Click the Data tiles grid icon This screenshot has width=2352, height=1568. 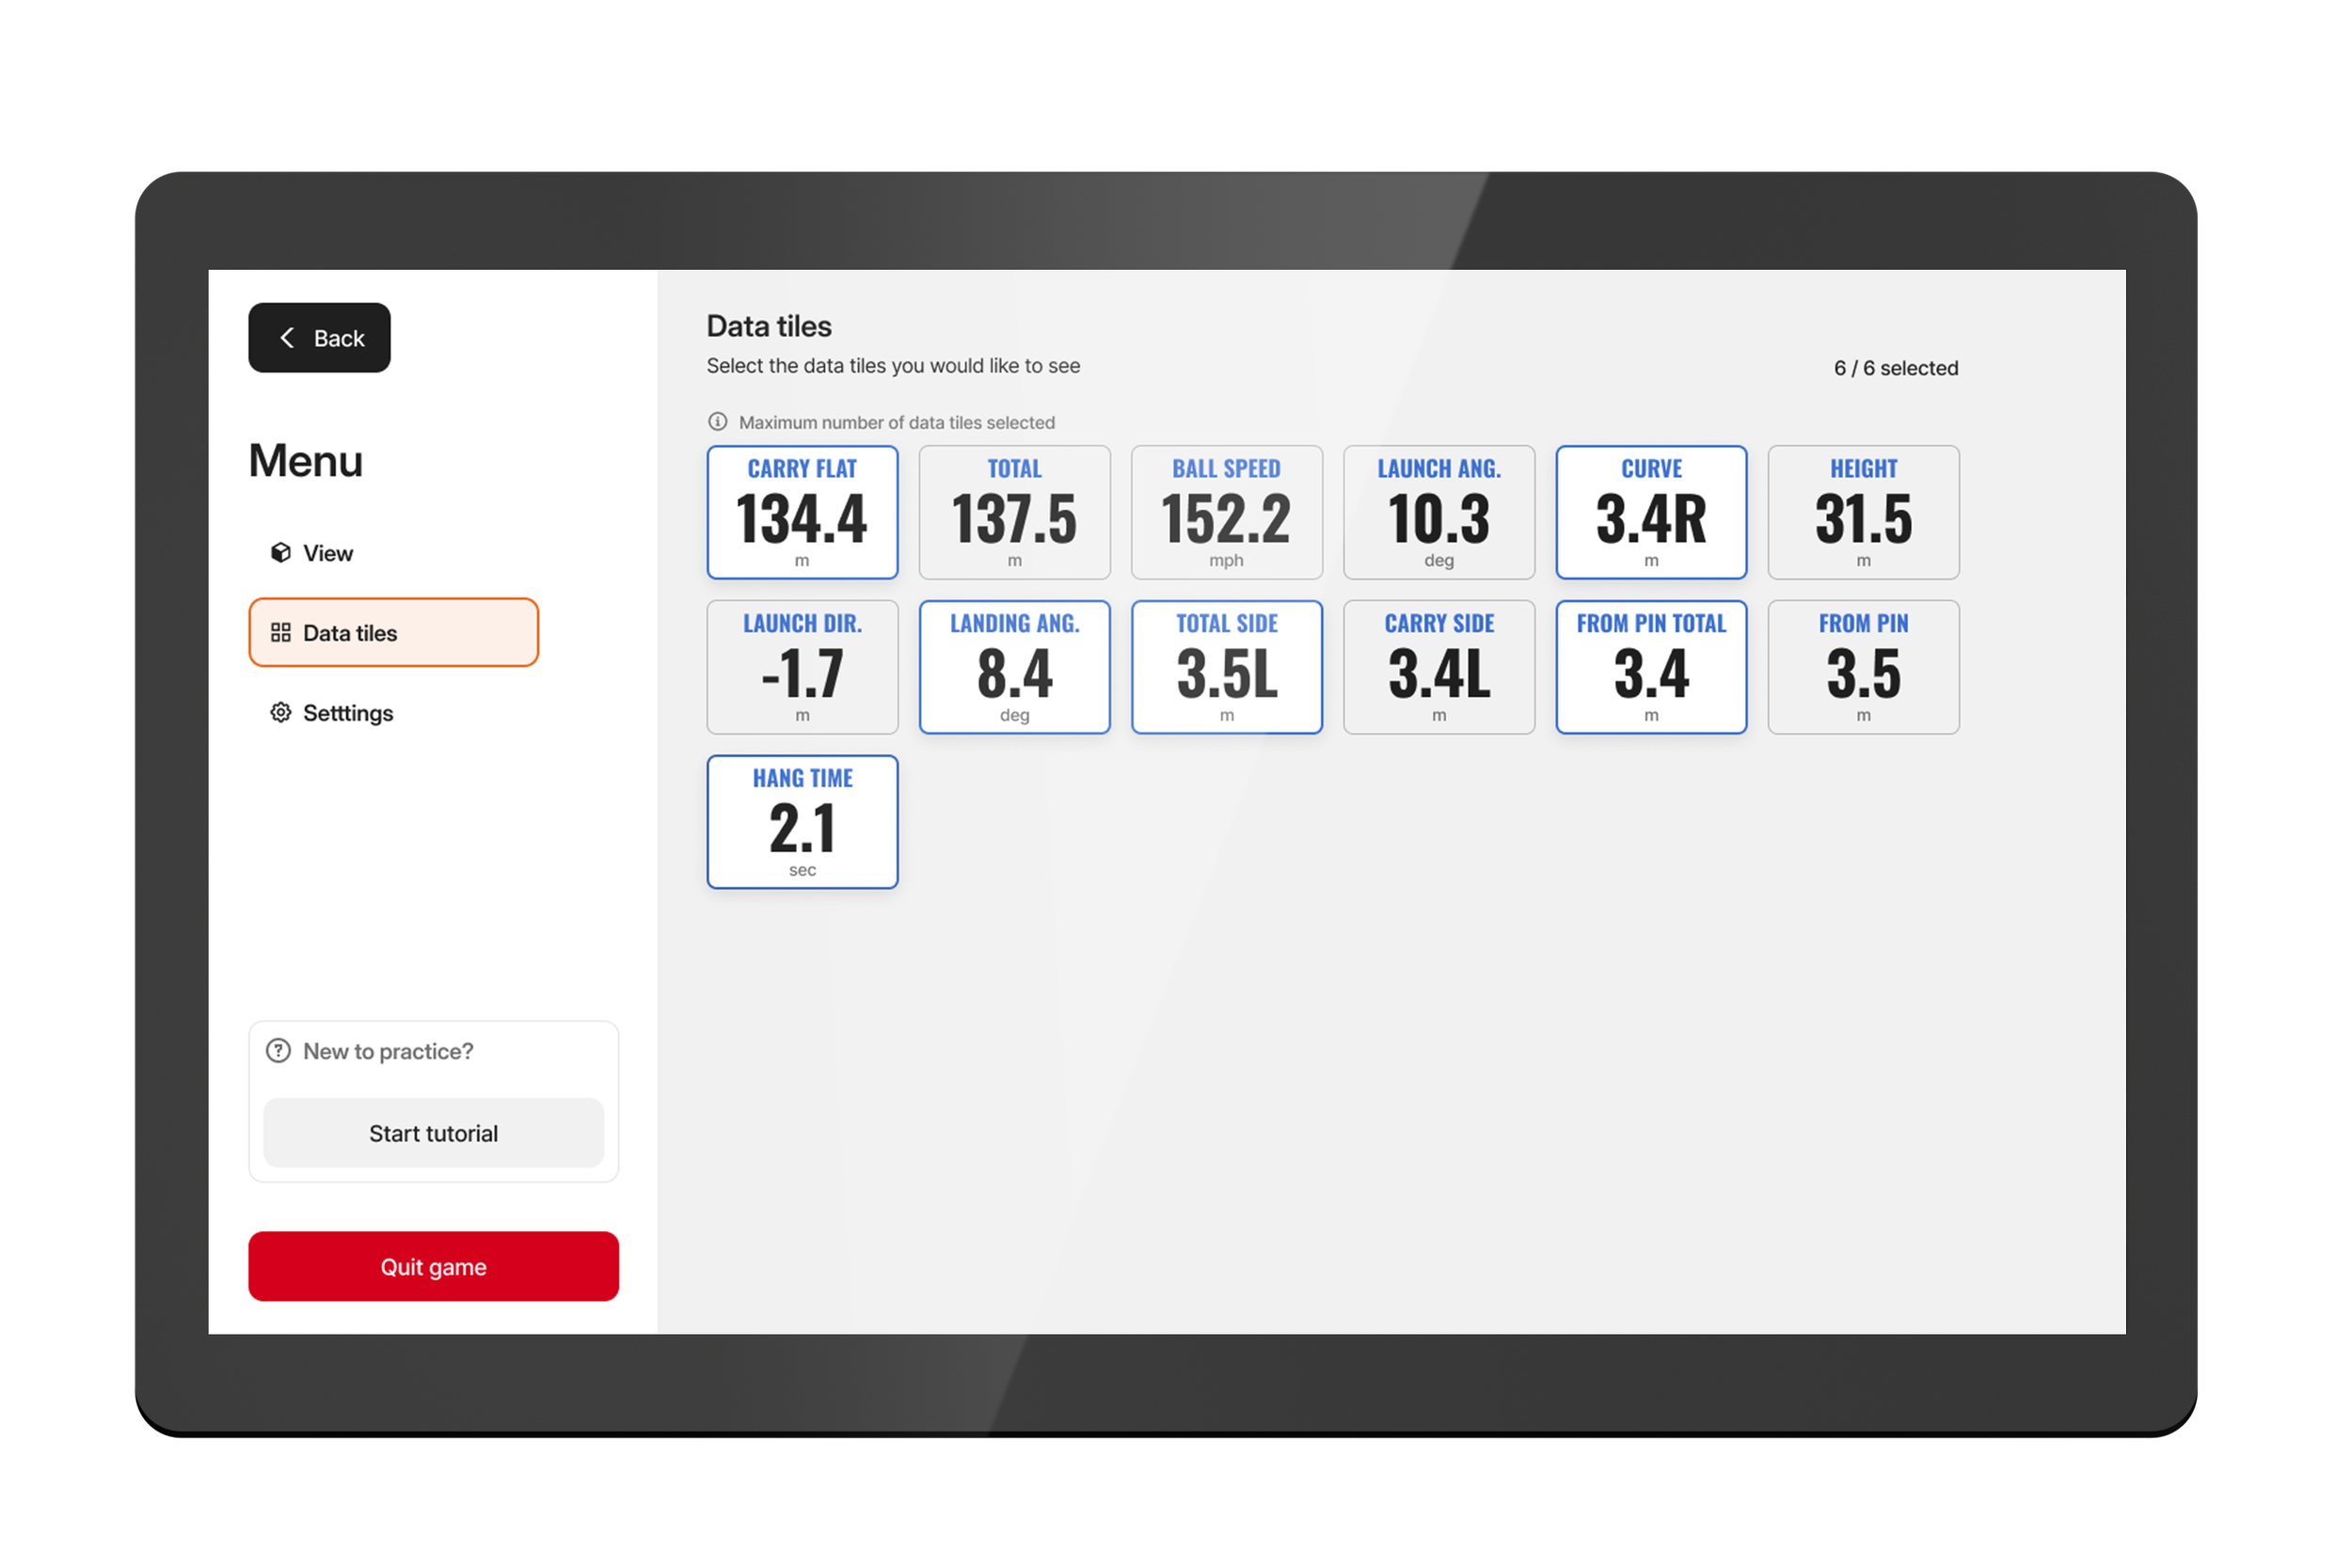(281, 633)
